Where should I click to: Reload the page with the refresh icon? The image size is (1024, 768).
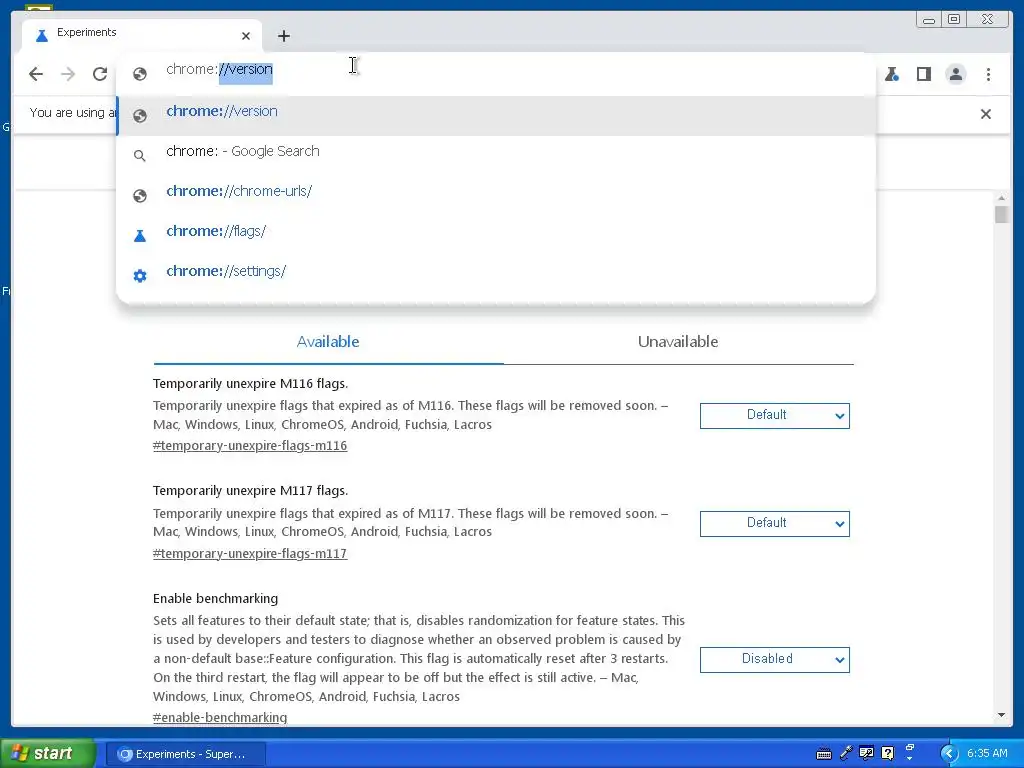[x=100, y=74]
